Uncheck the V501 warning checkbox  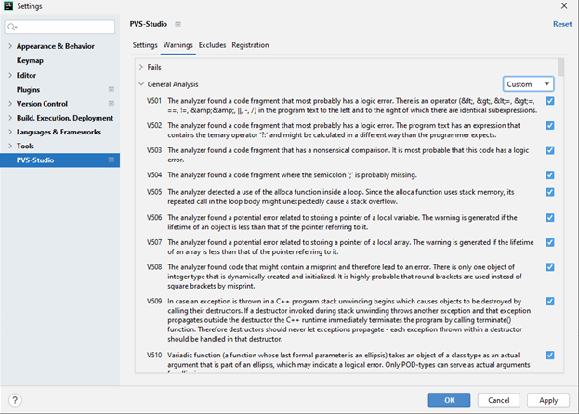pyautogui.click(x=550, y=101)
